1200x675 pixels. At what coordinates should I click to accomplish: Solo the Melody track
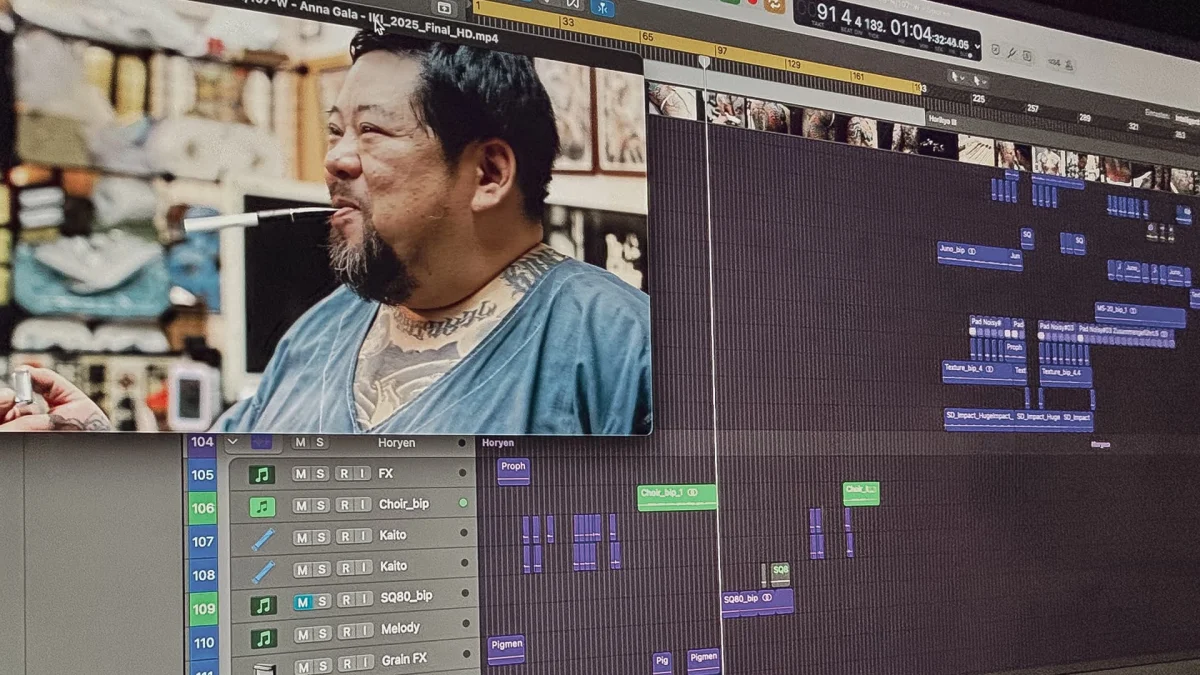tap(322, 632)
